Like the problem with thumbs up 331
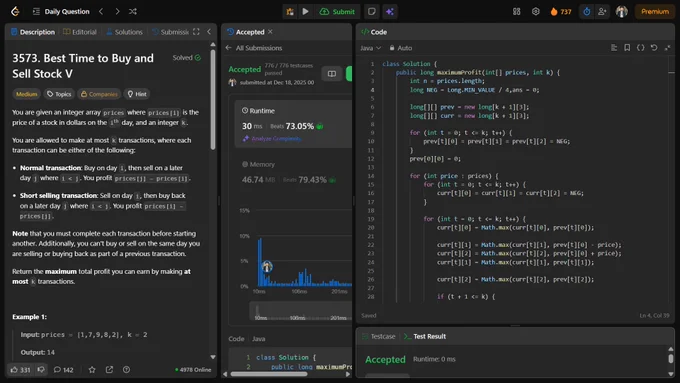The width and height of the screenshot is (680, 383). 20,370
